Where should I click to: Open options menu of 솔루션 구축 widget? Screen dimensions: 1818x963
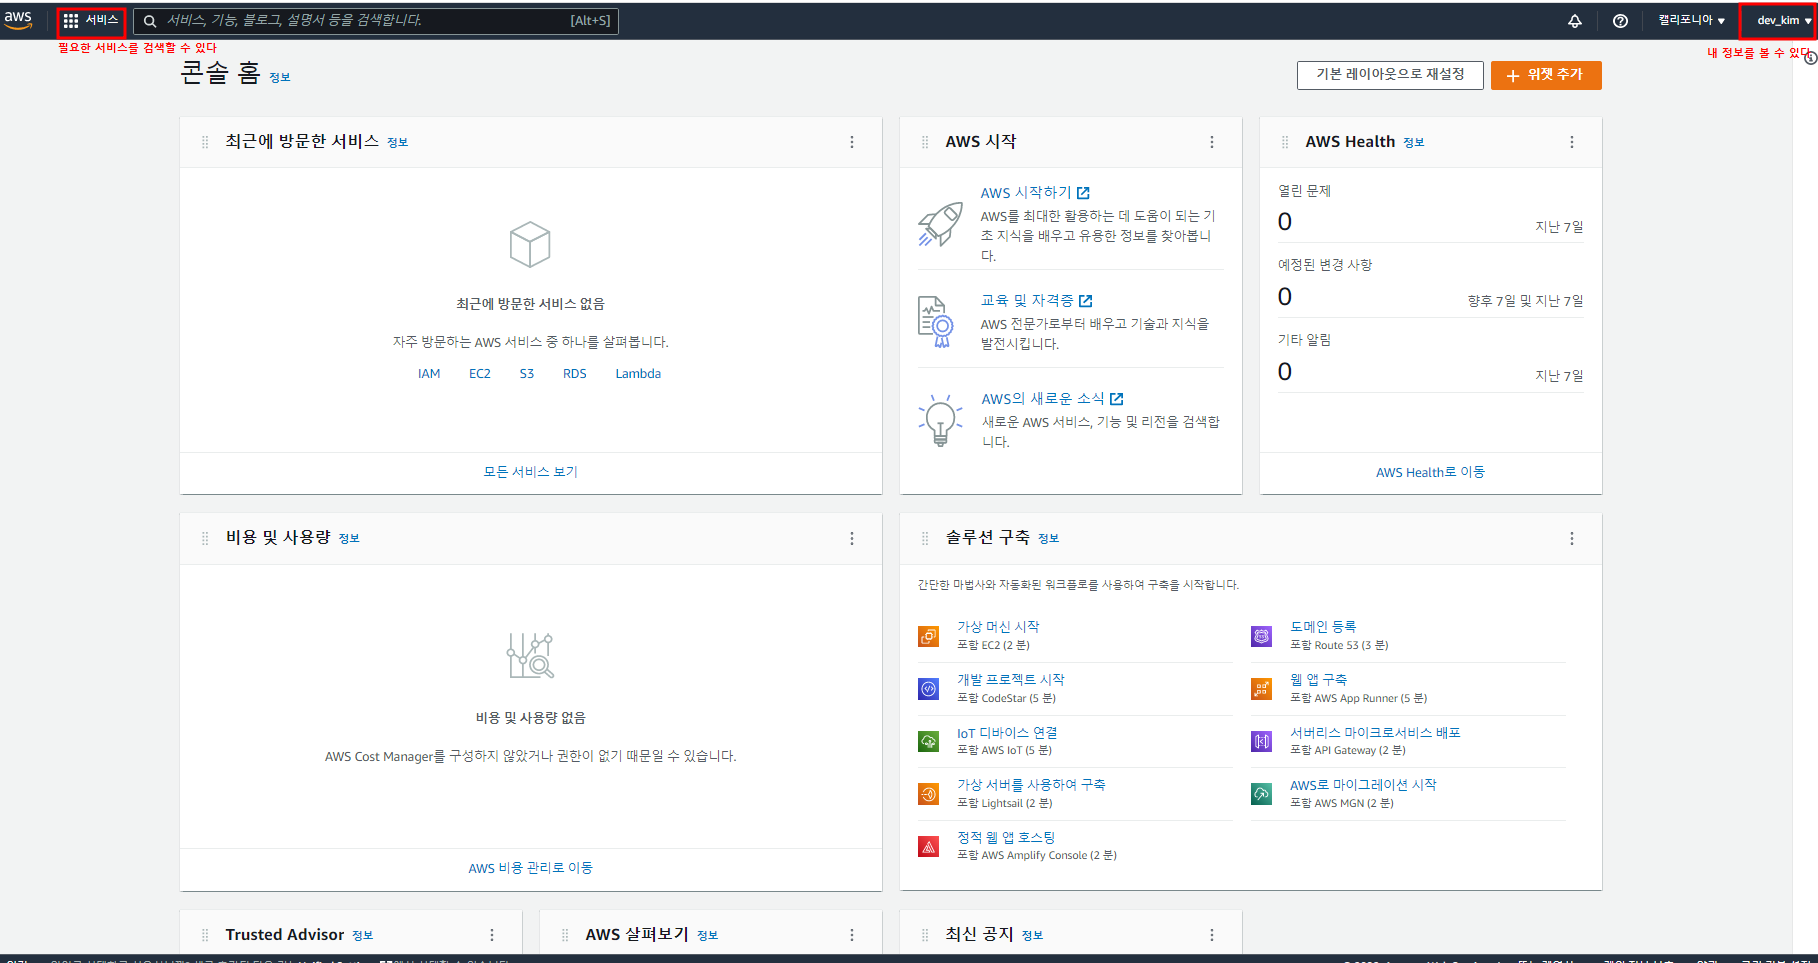[1572, 539]
